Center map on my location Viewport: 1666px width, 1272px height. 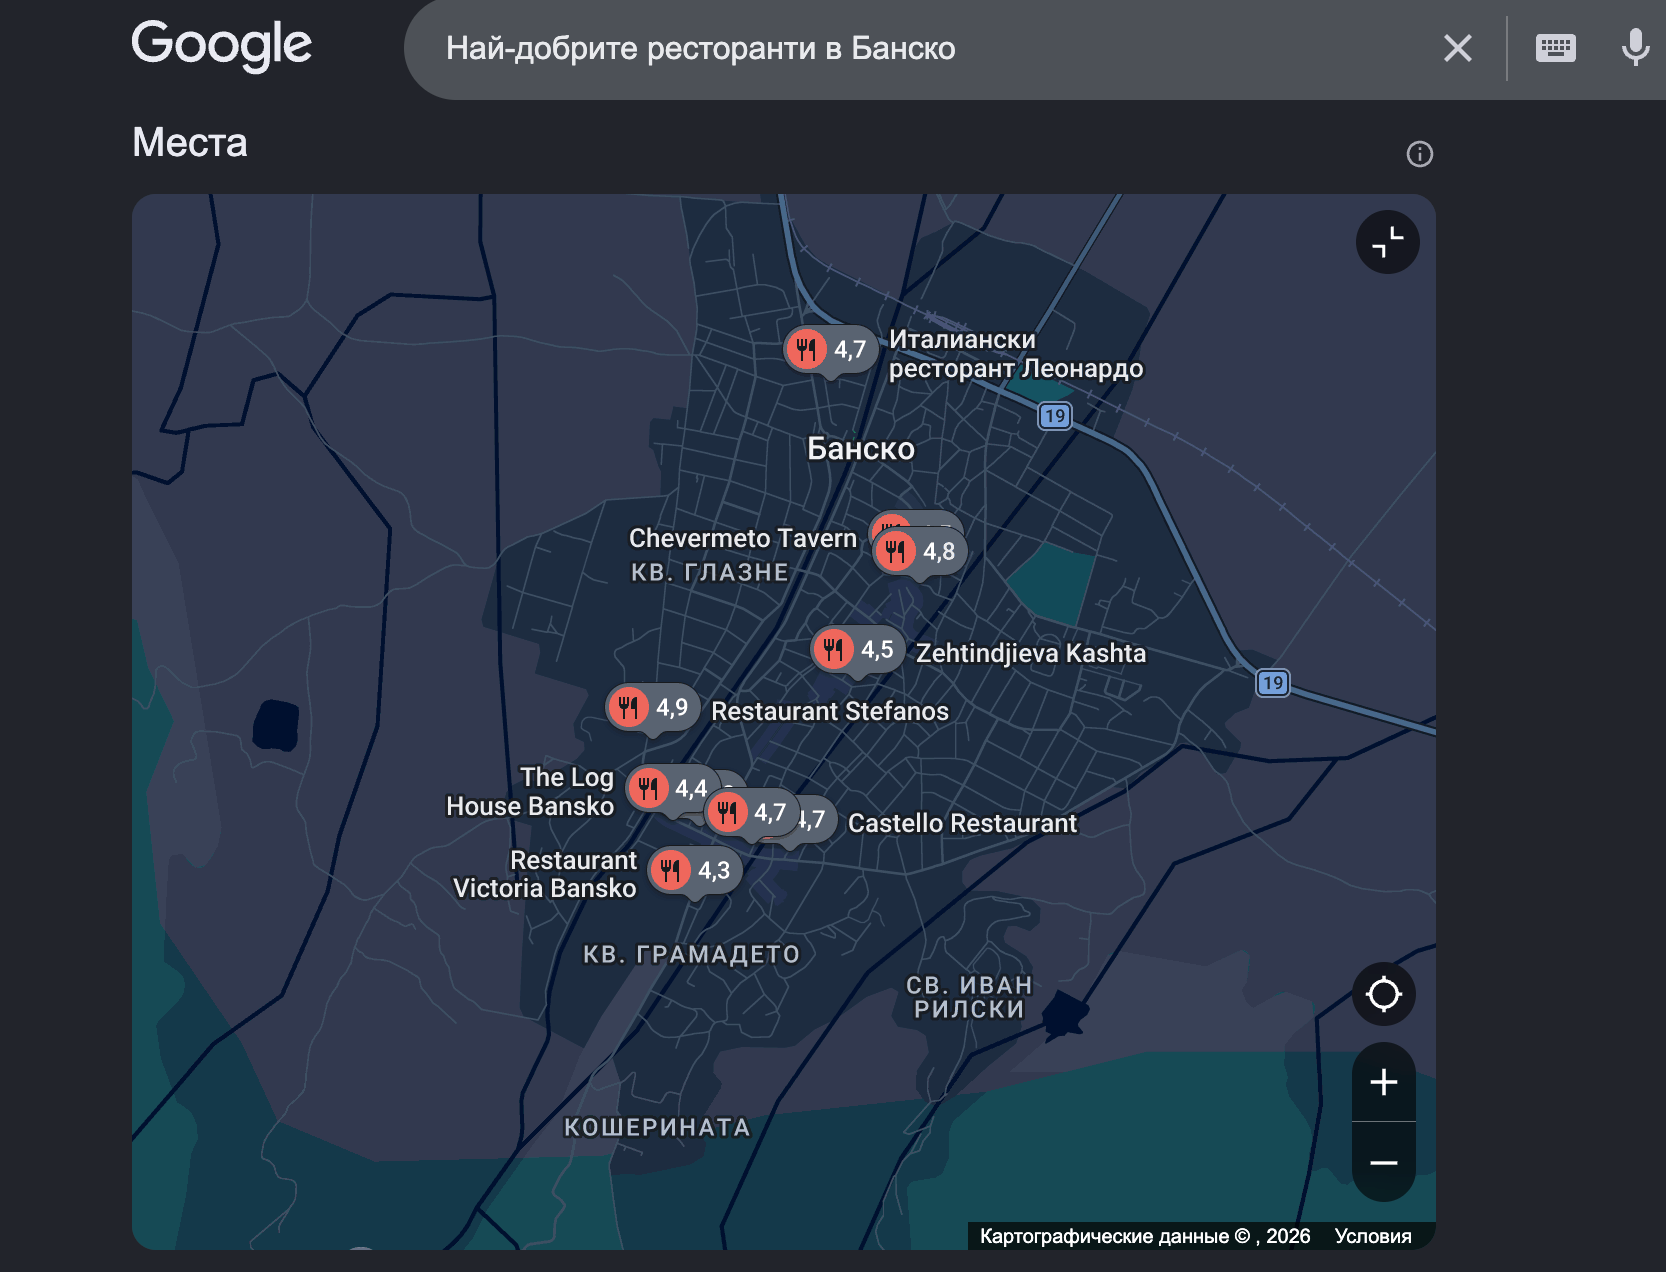tap(1383, 994)
